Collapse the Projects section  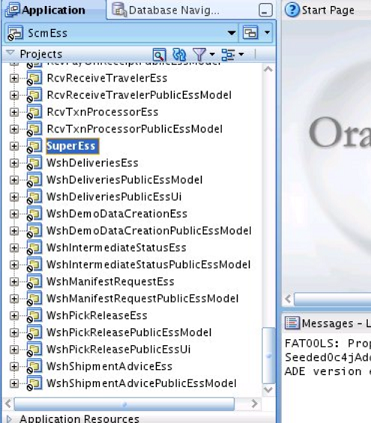click(11, 53)
